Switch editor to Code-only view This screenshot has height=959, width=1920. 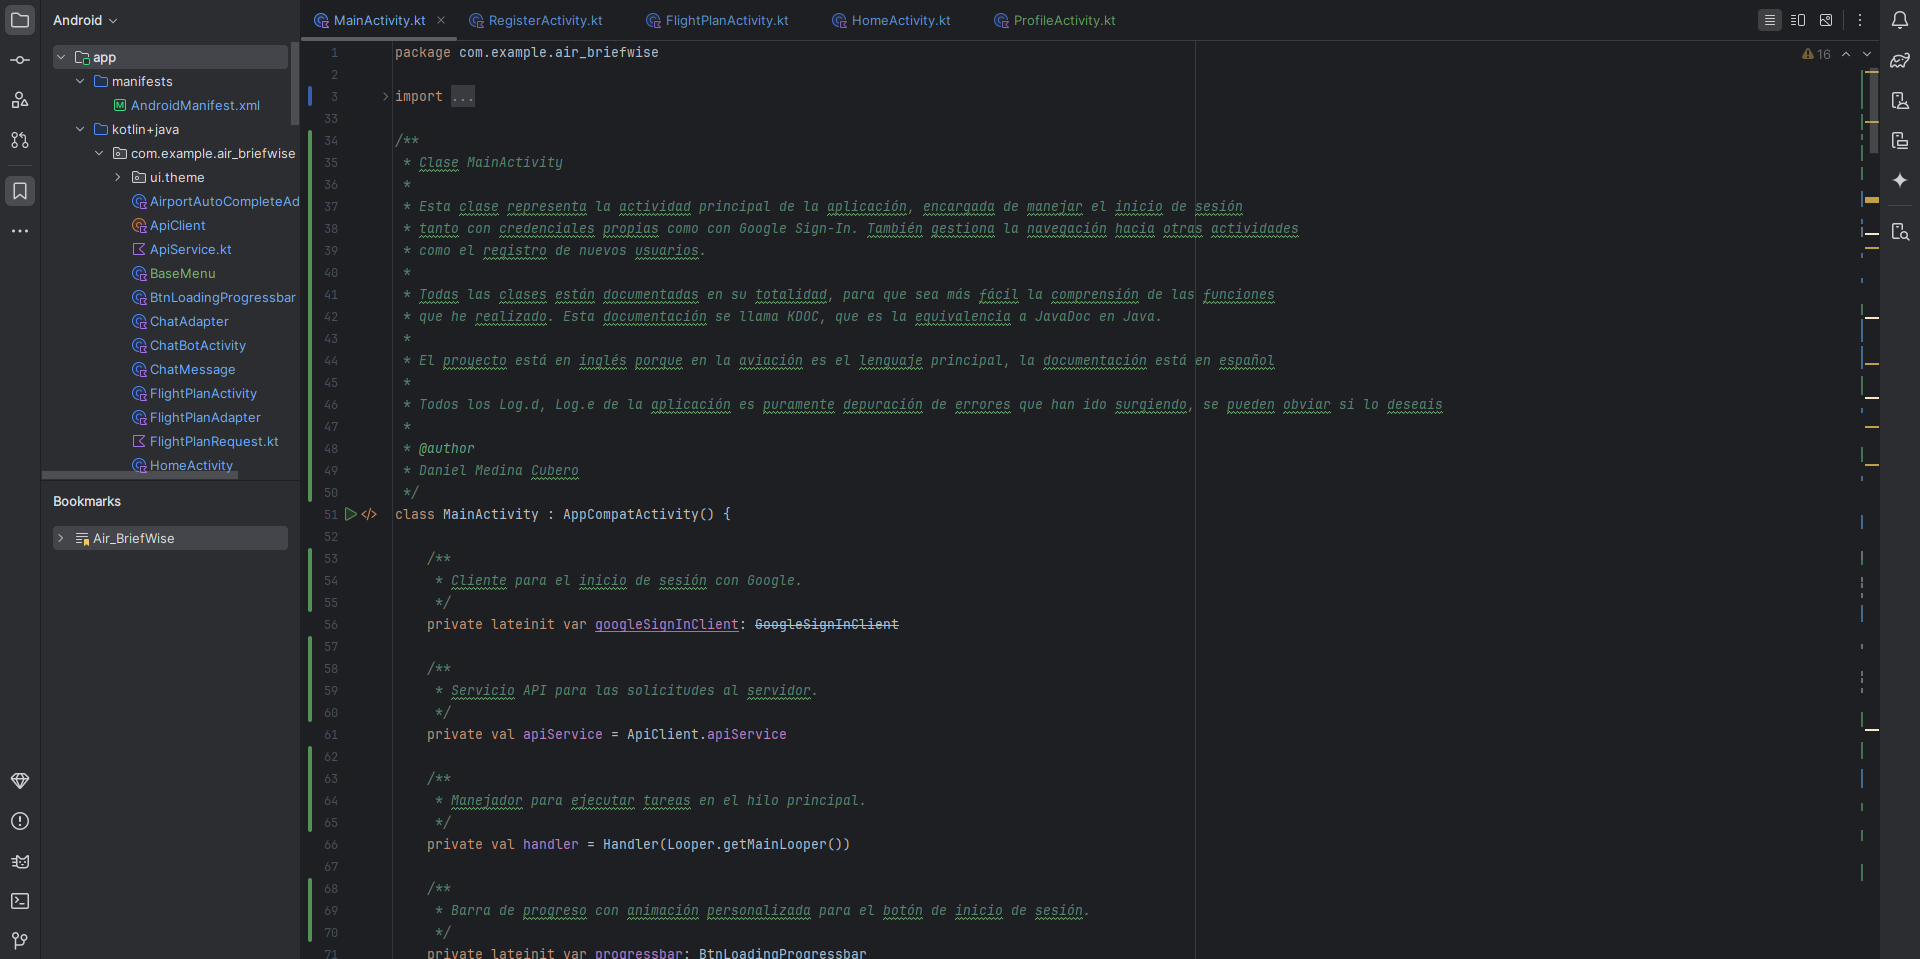pos(1770,20)
